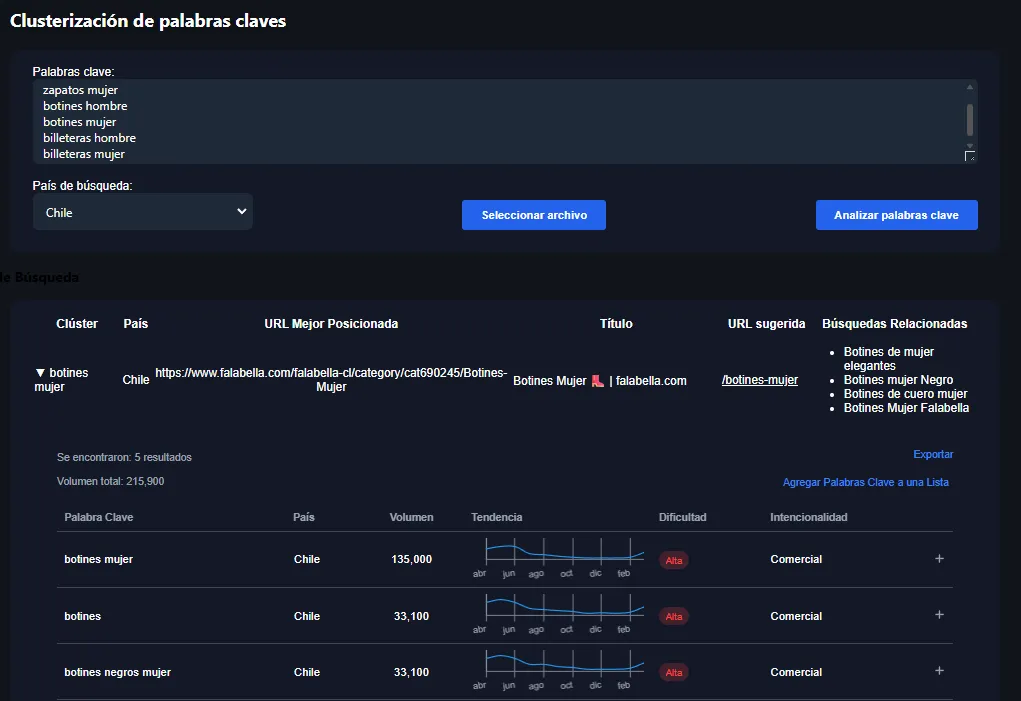Sort by the Volumen column header
1021x701 pixels.
411,517
